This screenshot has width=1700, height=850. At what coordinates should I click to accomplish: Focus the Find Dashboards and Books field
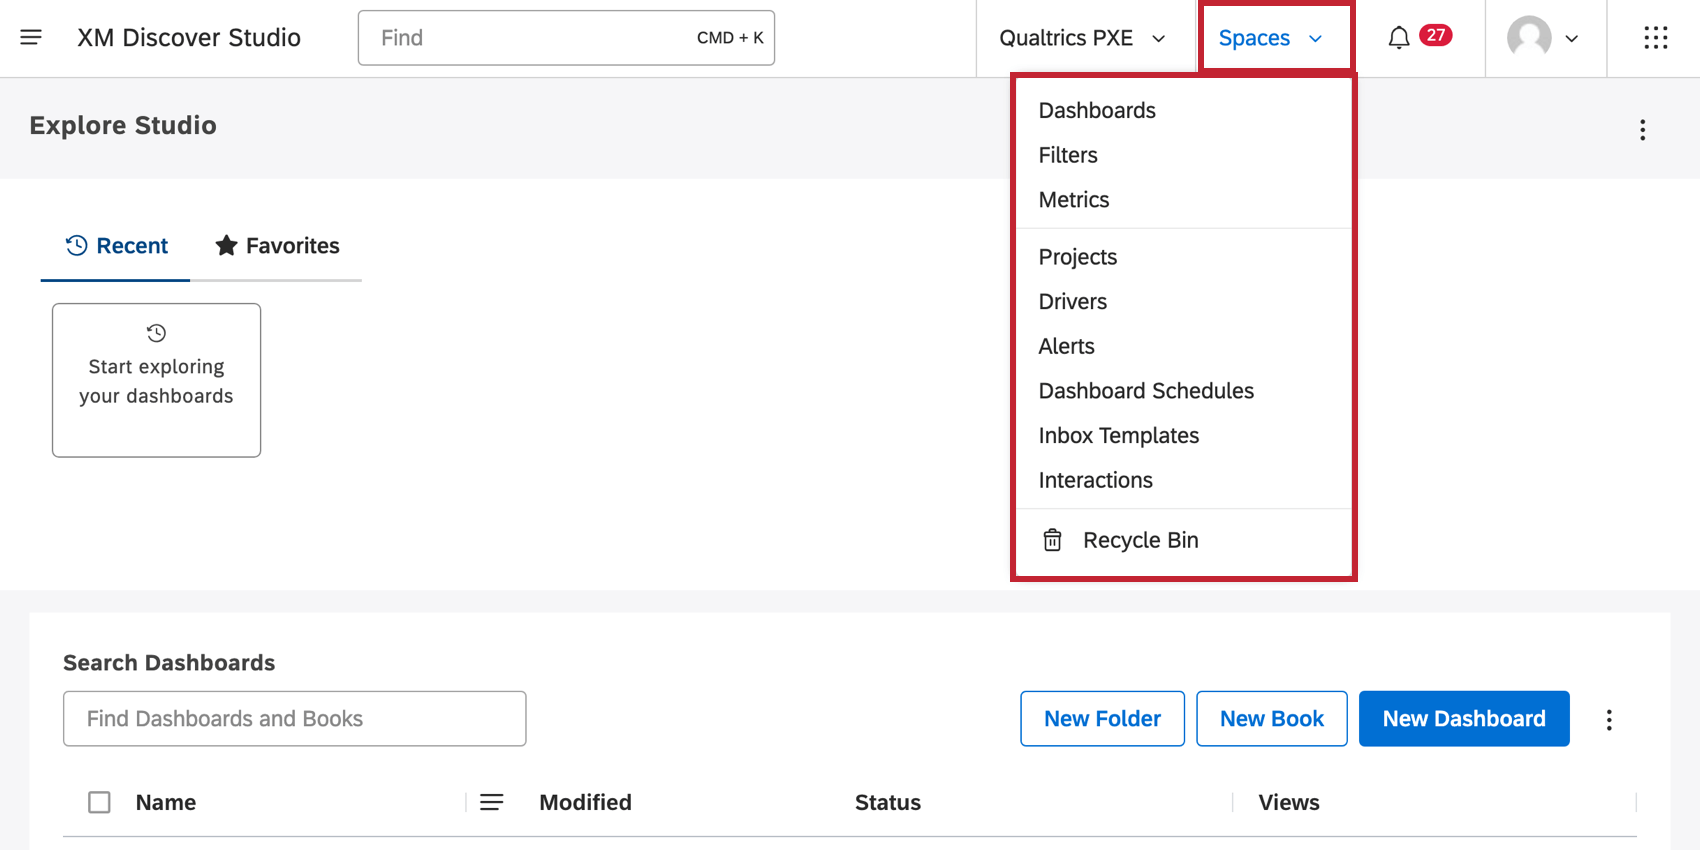294,719
